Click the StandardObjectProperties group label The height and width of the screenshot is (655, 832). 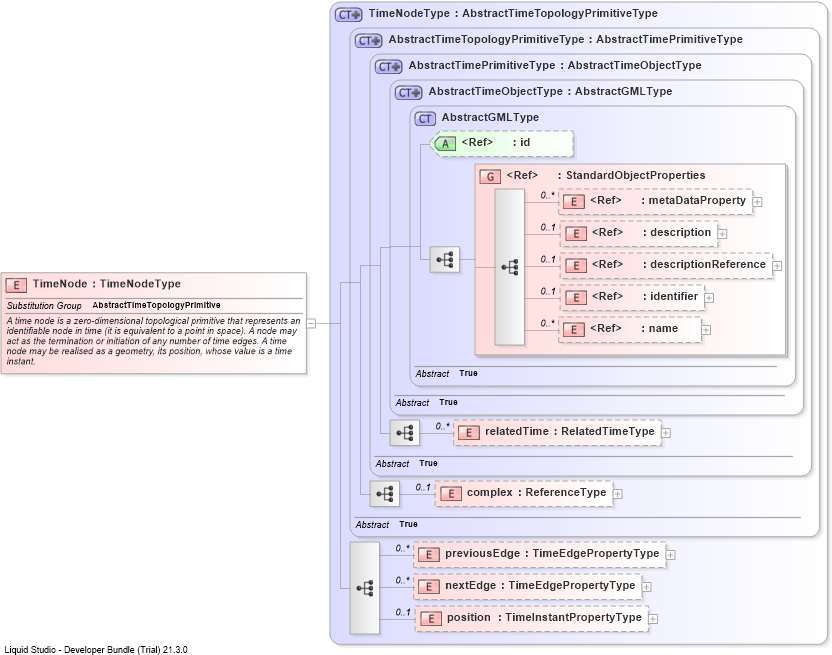click(606, 176)
